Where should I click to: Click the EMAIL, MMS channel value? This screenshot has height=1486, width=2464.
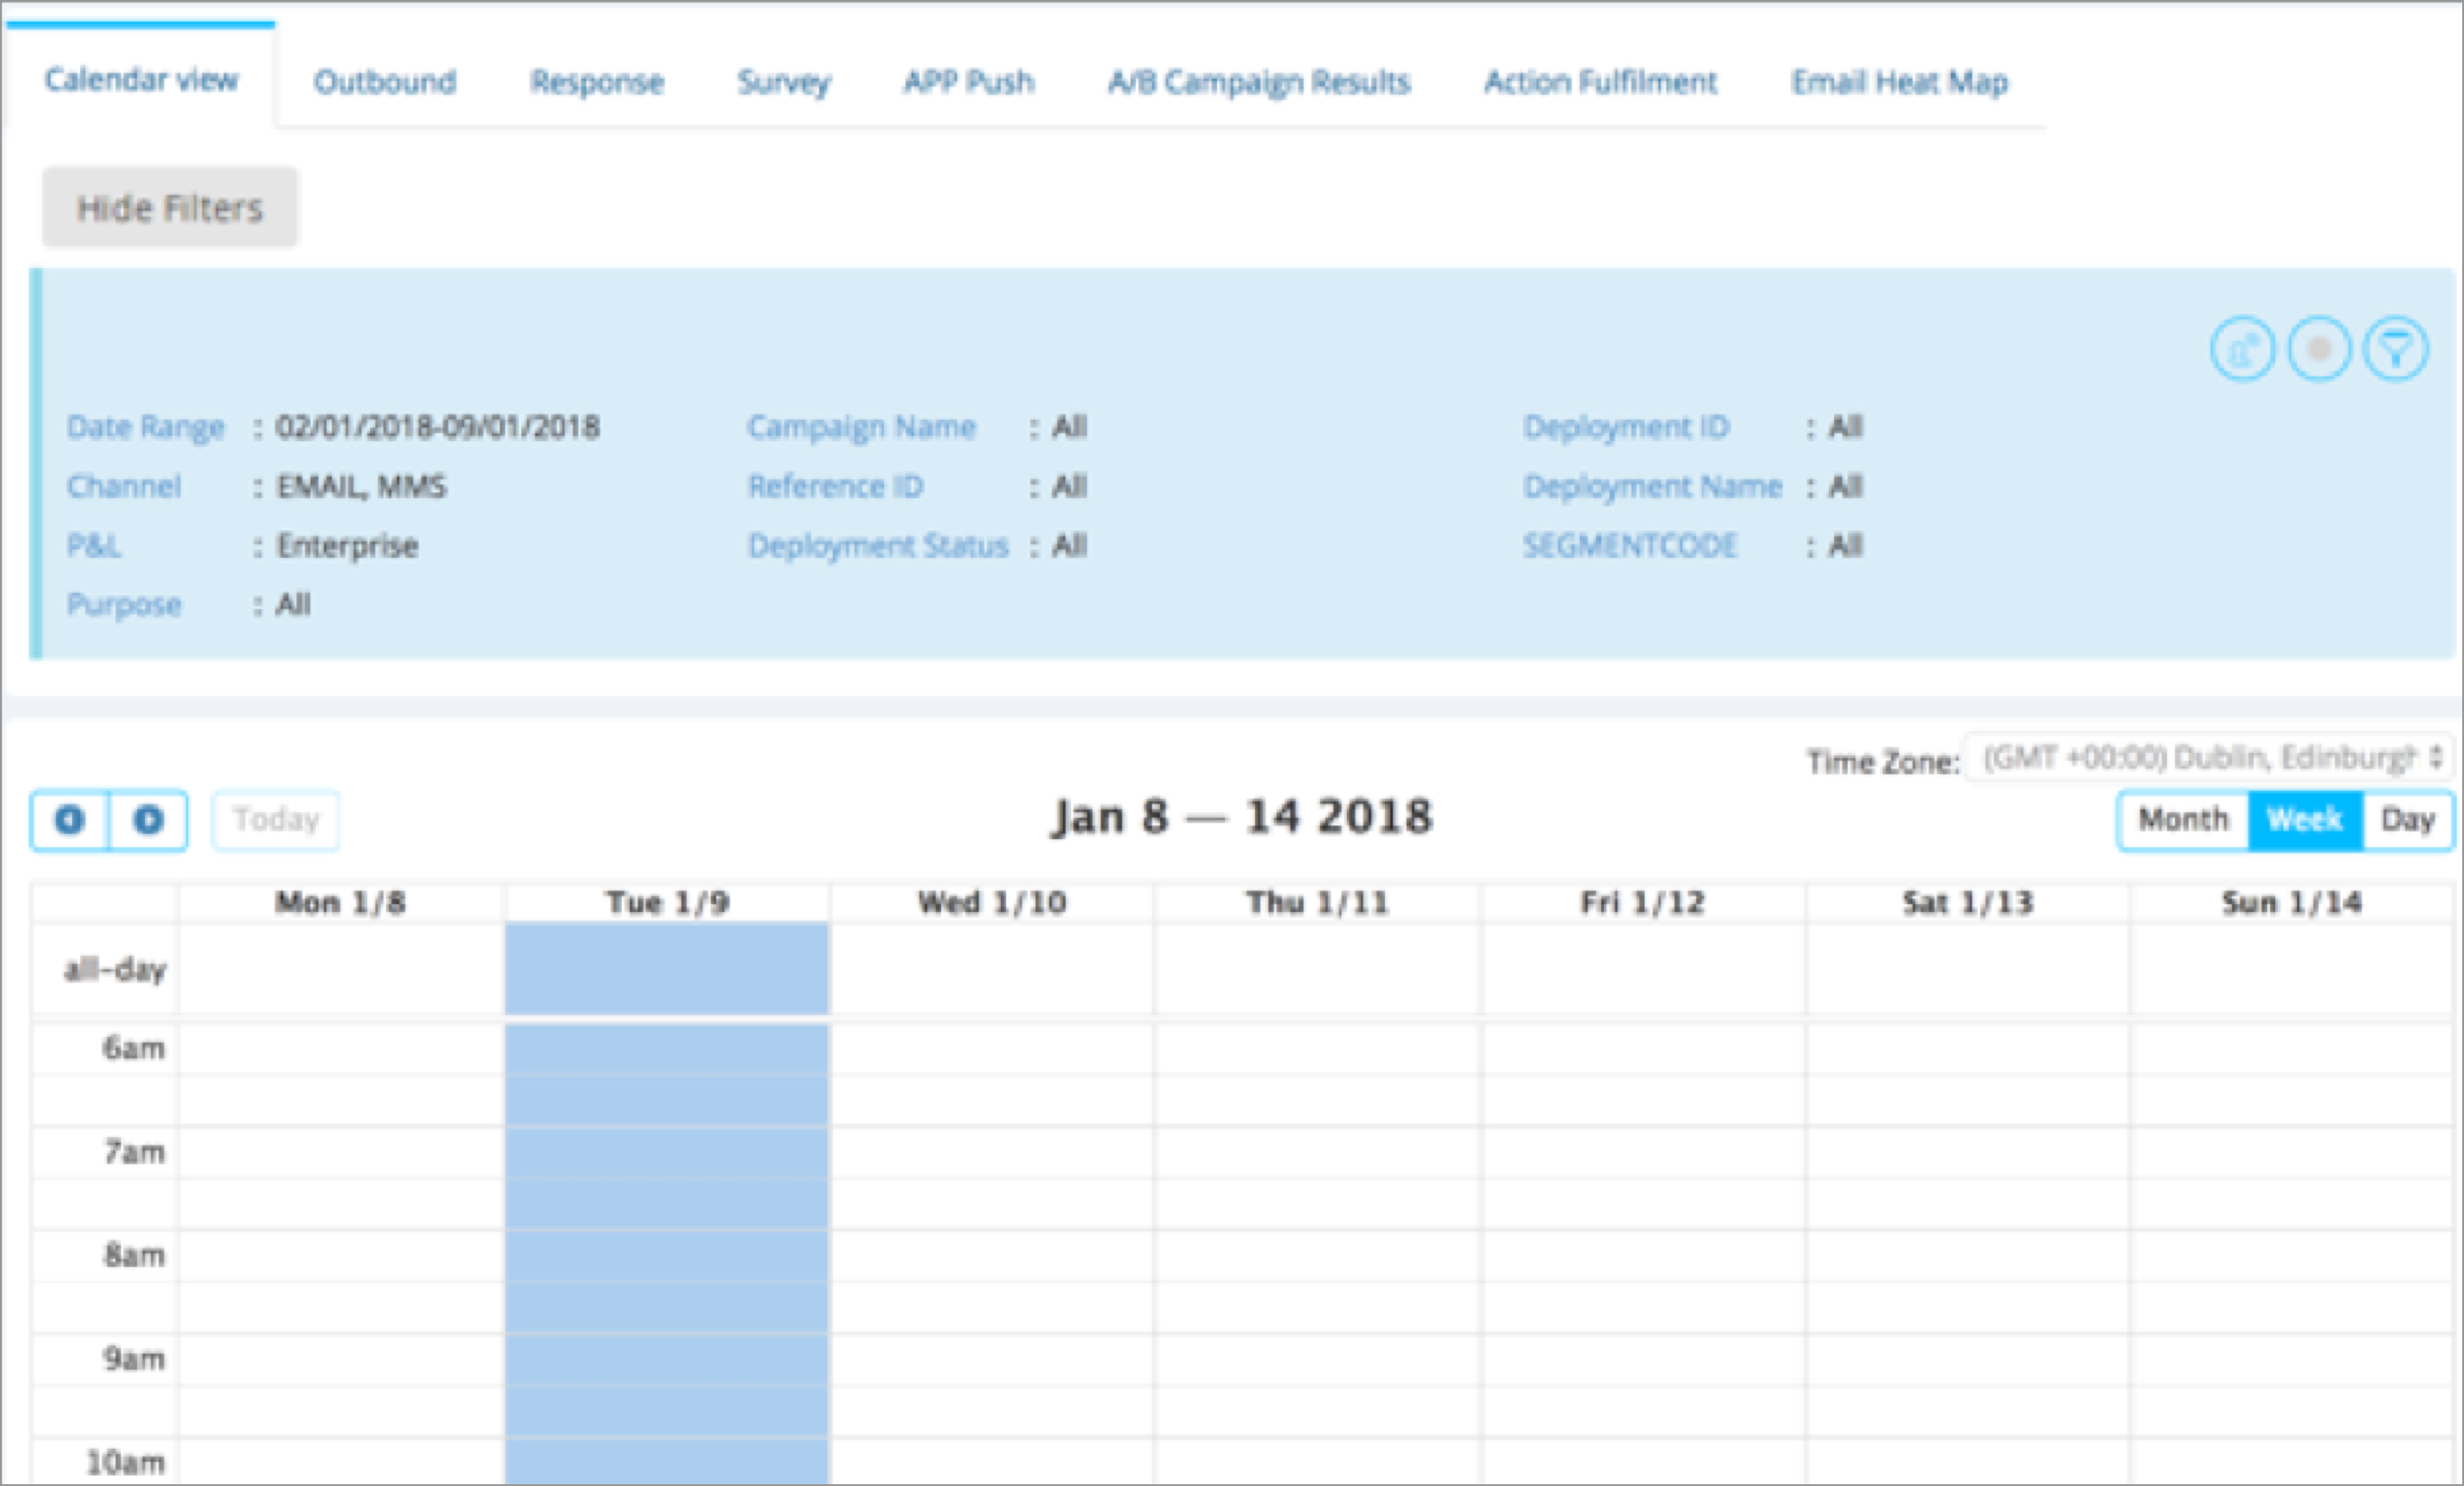(361, 486)
